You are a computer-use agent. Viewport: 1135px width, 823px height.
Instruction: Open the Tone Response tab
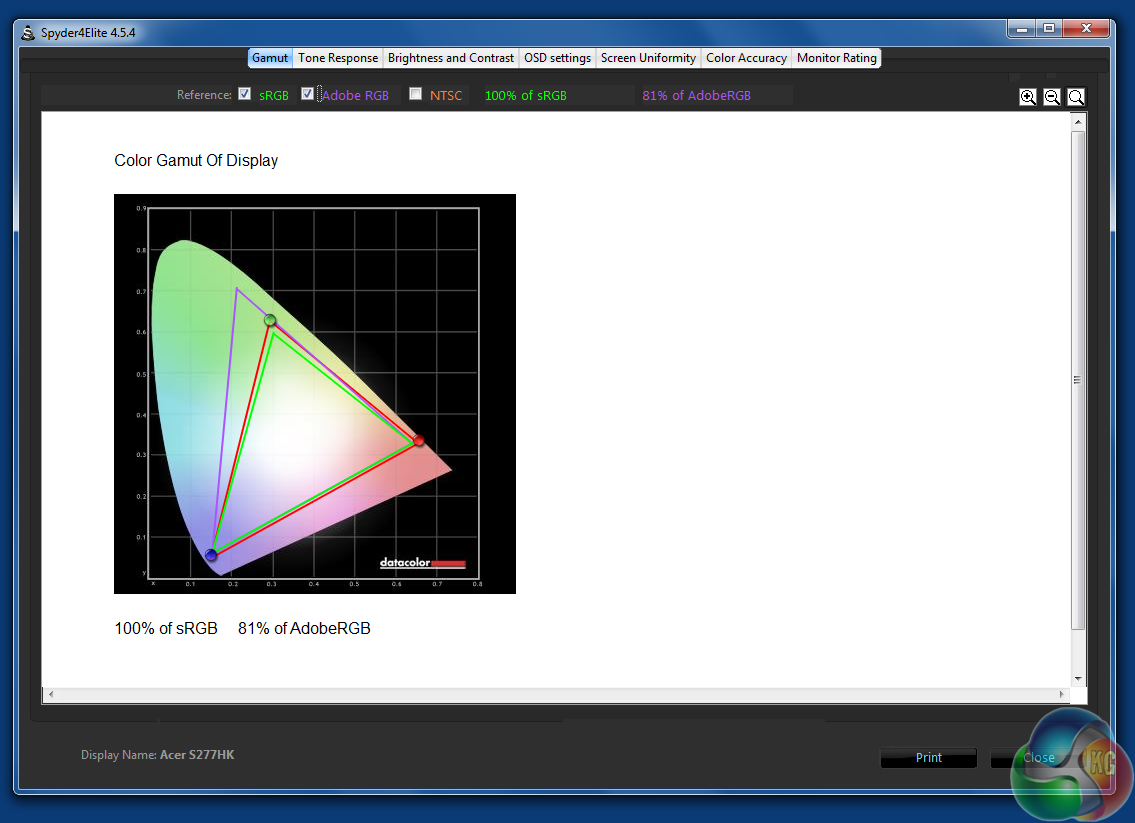coord(338,58)
